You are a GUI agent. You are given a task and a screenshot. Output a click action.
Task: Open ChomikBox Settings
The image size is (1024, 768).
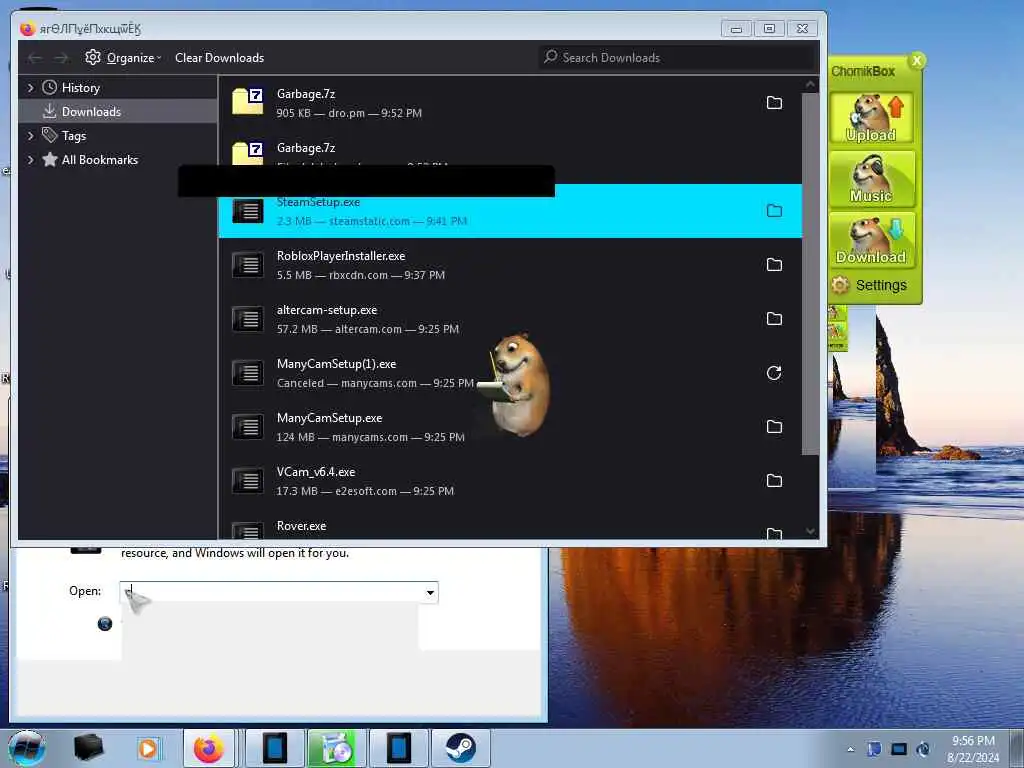coord(871,285)
